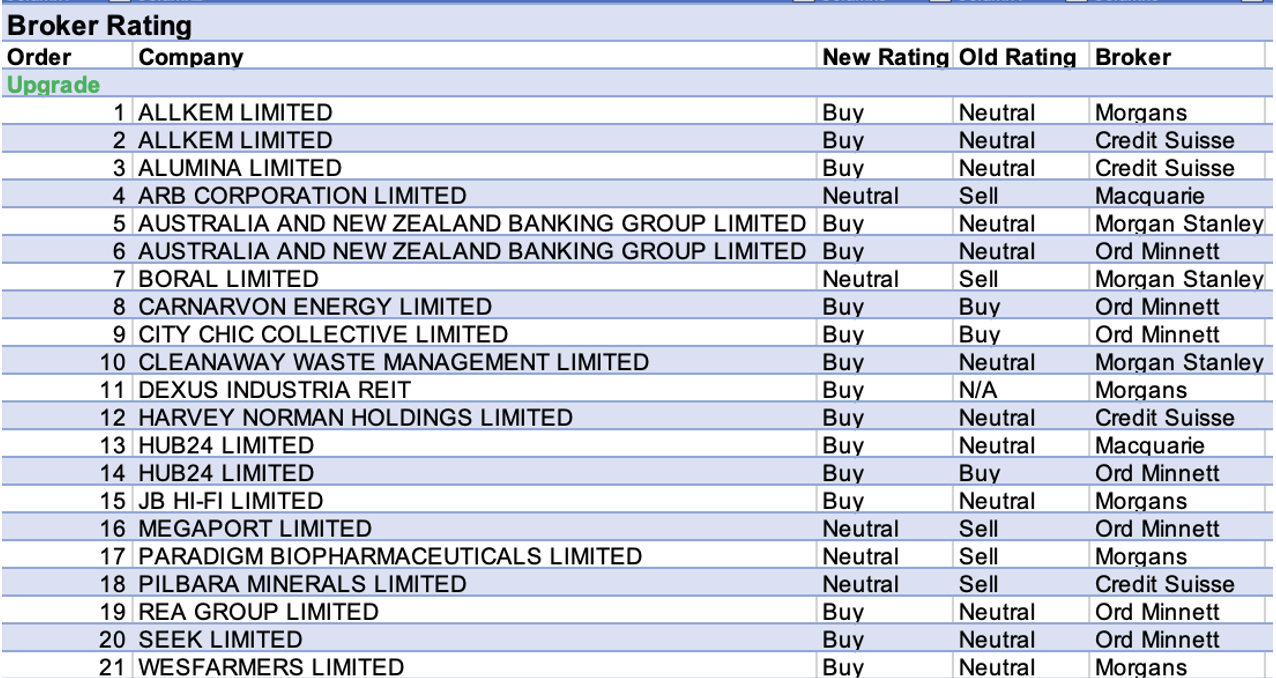Click the PILBARA MINERALS LIMITED cell
This screenshot has width=1276, height=678.
point(302,584)
